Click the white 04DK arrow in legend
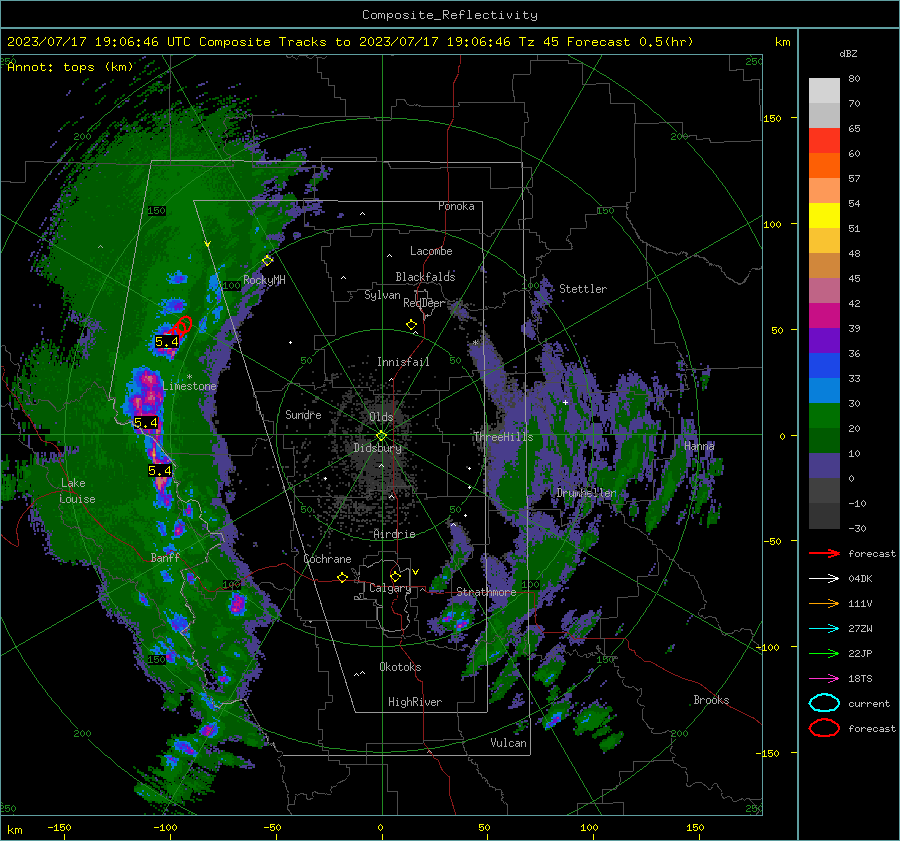The image size is (900, 841). 824,579
